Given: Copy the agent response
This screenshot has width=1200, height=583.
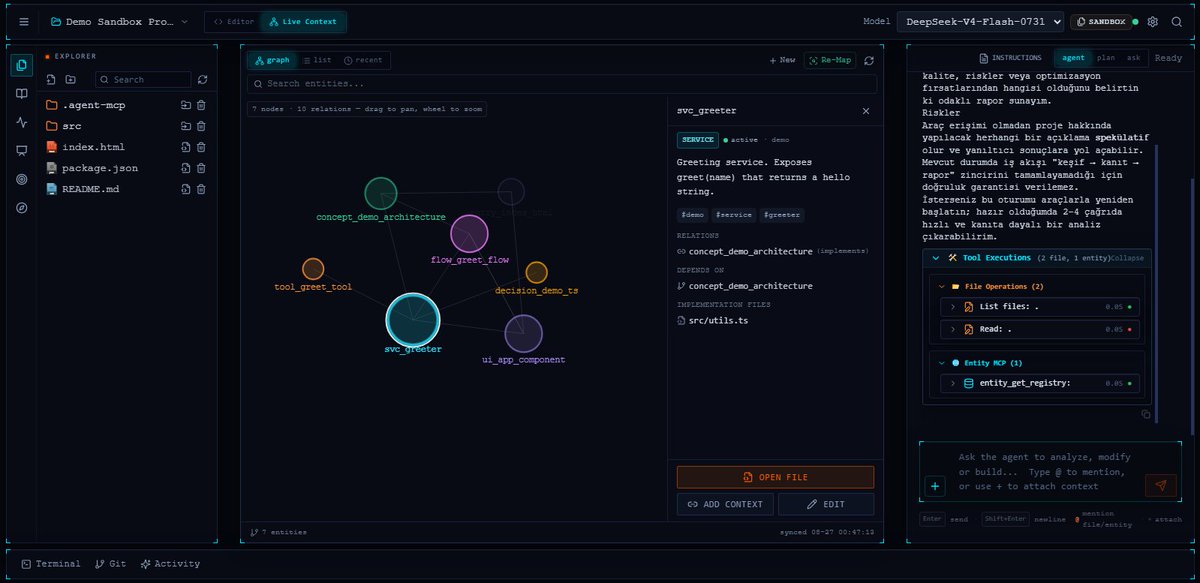Looking at the screenshot, I should tap(1146, 414).
